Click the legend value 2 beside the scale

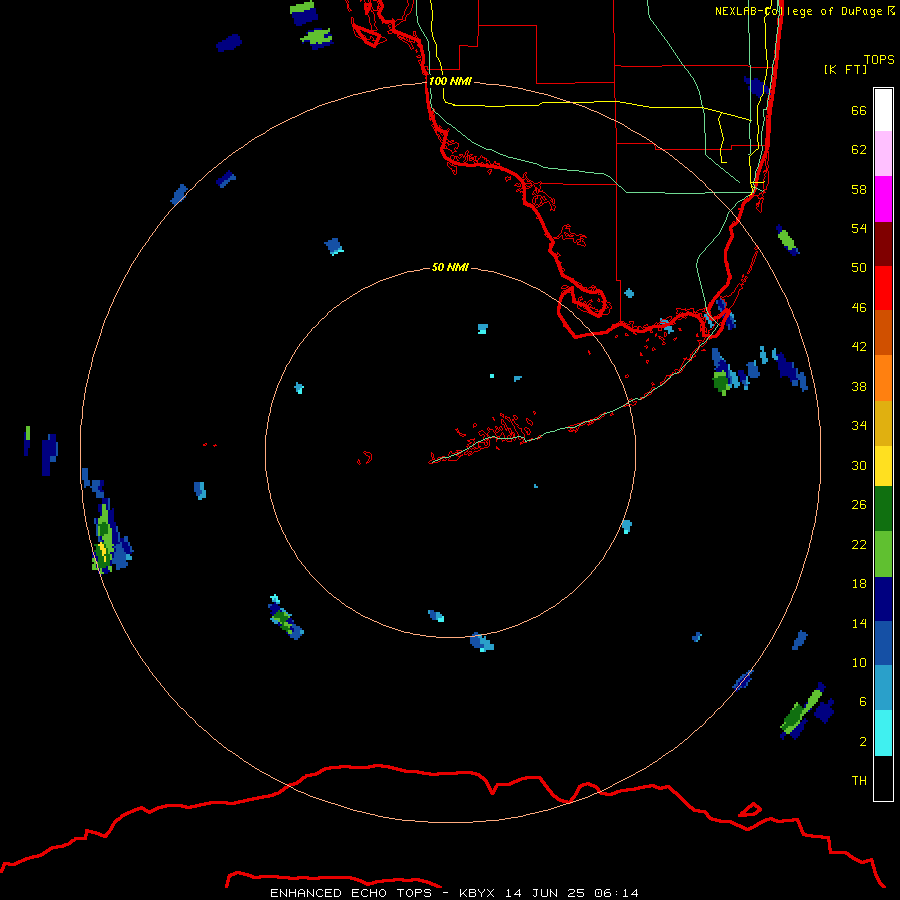tap(863, 742)
